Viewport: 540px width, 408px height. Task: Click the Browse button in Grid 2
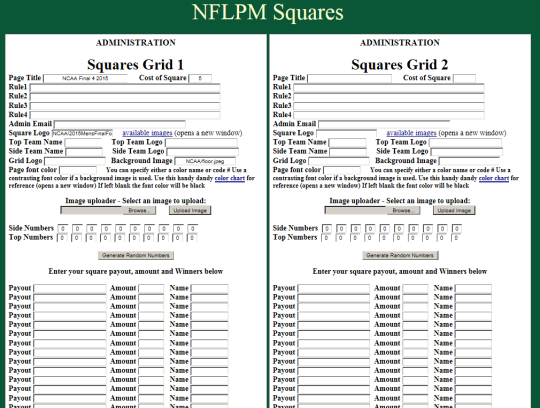pos(404,210)
